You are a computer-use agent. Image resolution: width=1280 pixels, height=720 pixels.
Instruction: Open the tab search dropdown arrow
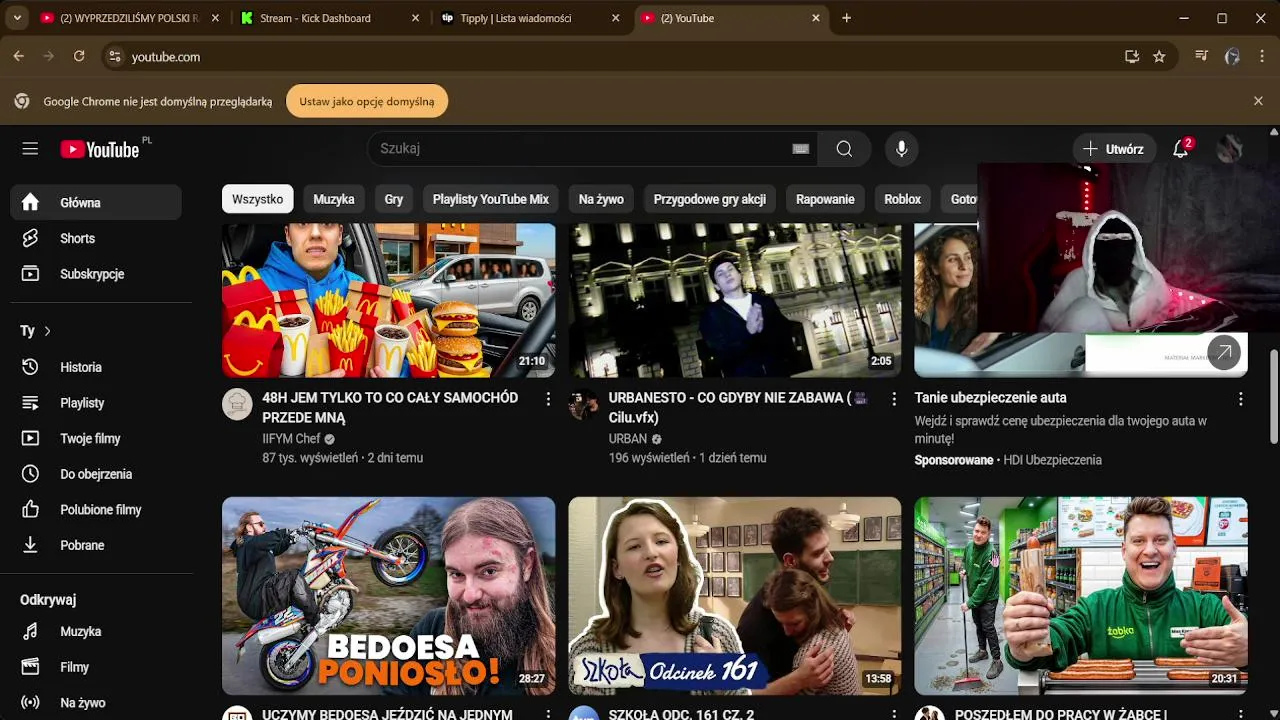coord(16,18)
